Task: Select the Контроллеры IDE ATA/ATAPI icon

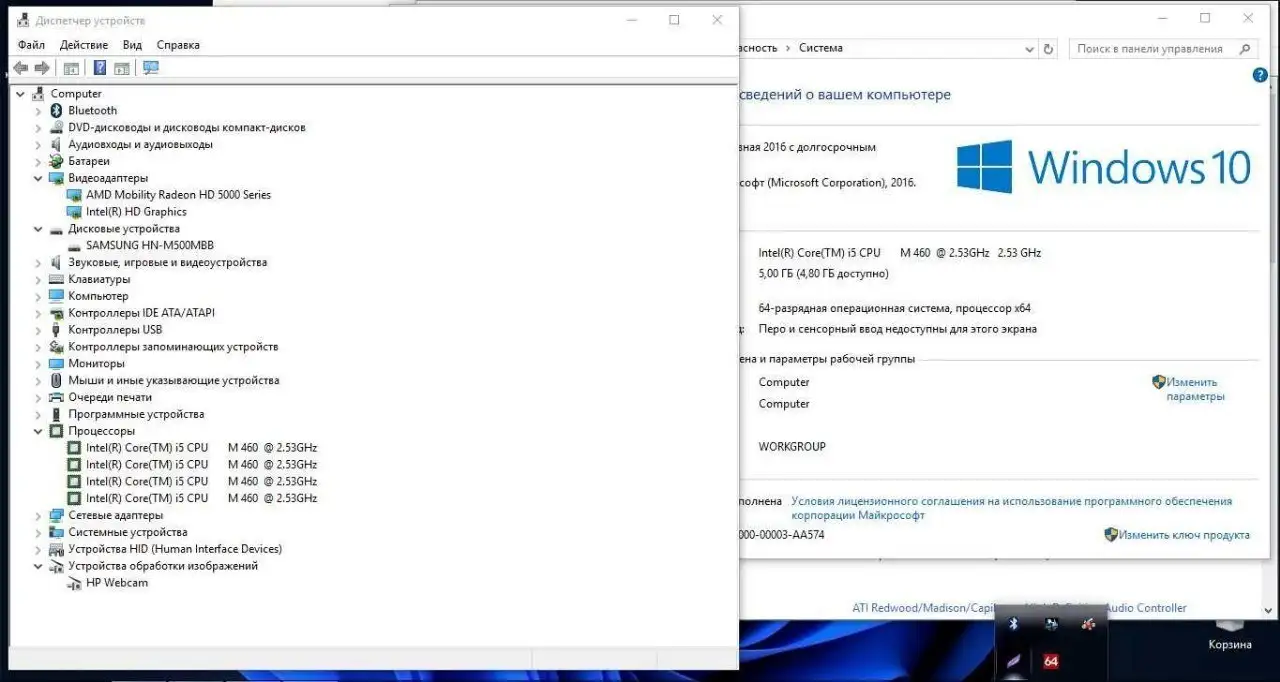Action: click(56, 313)
